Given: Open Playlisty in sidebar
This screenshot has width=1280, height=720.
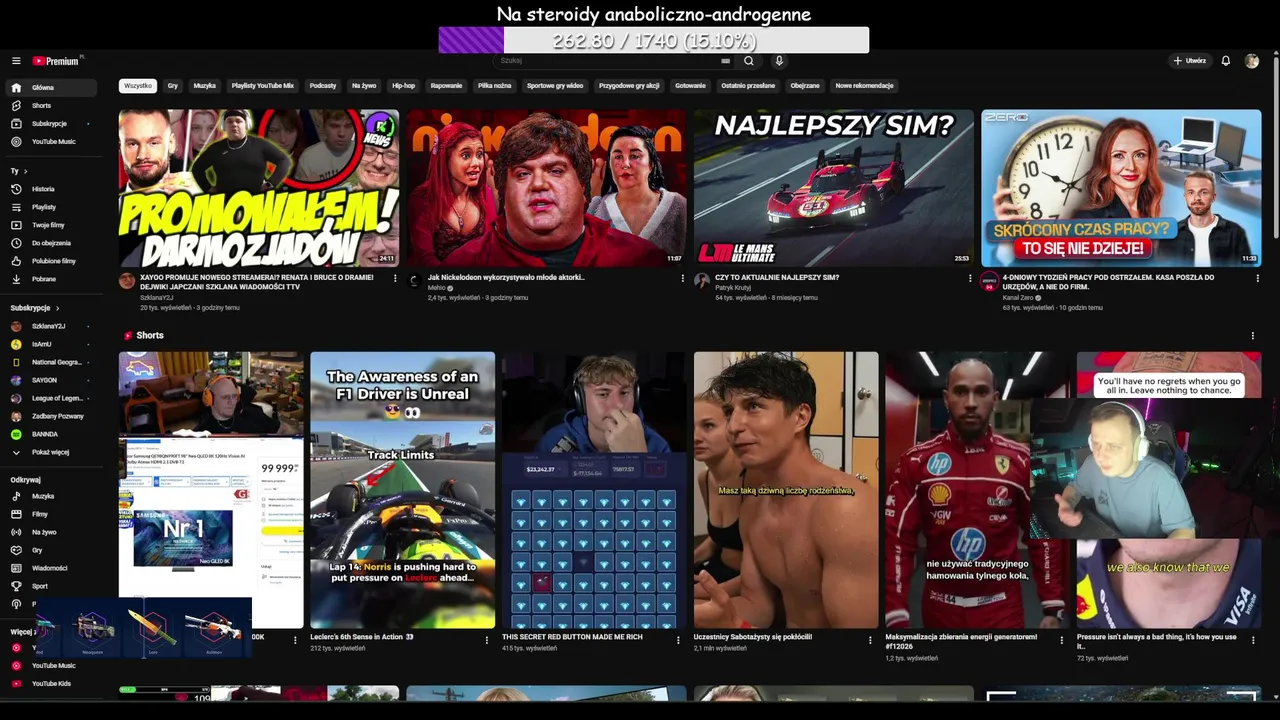Looking at the screenshot, I should (x=53, y=207).
